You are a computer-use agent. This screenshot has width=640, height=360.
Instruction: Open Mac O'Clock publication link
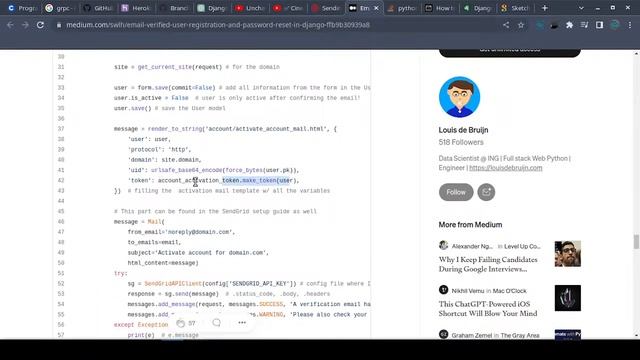(509, 291)
